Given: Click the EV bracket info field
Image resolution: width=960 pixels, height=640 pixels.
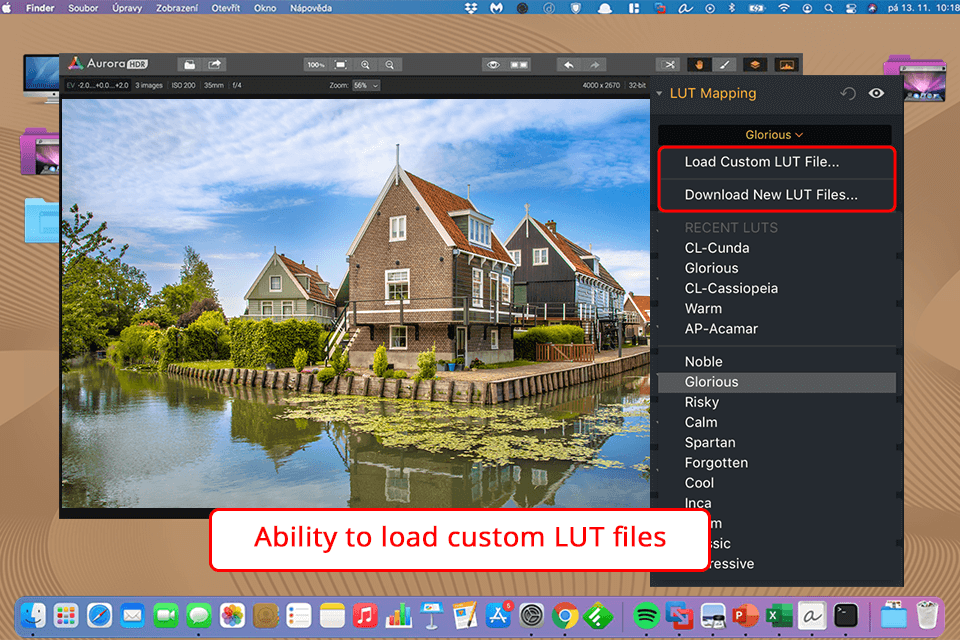Looking at the screenshot, I should tap(97, 86).
